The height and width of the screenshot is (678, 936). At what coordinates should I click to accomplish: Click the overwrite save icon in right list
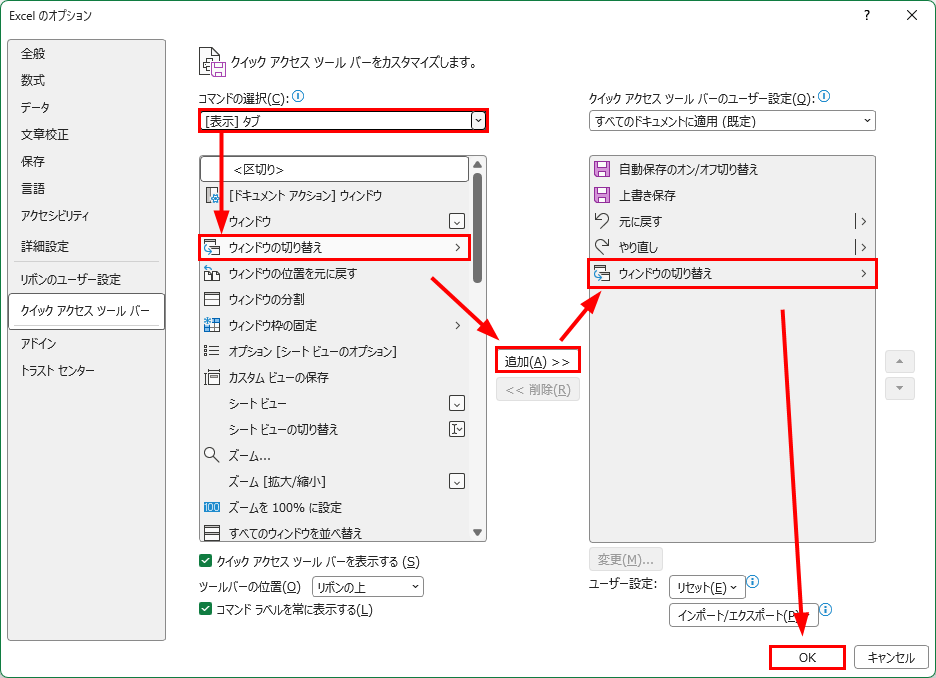click(602, 195)
